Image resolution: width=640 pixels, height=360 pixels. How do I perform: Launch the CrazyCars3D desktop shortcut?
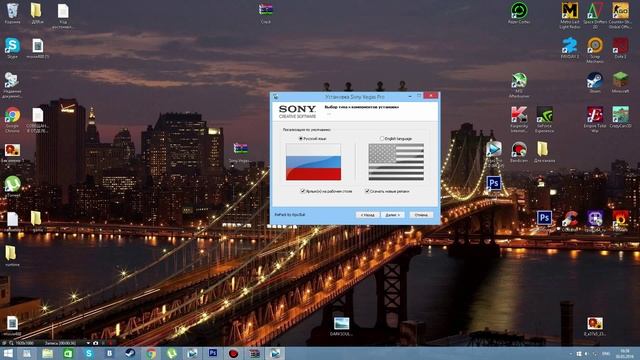click(620, 118)
